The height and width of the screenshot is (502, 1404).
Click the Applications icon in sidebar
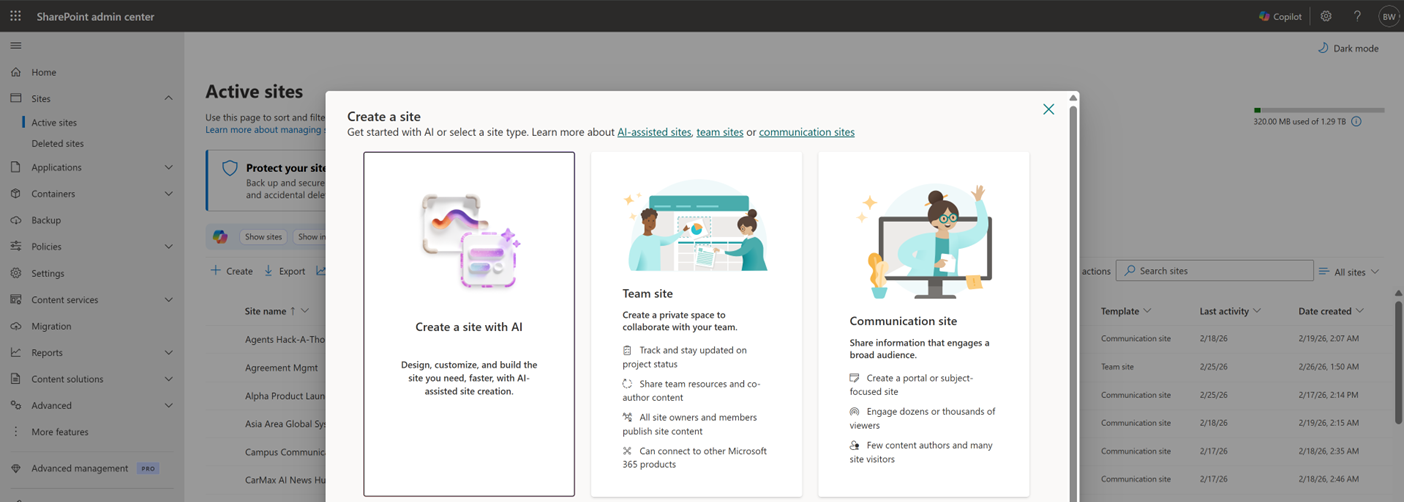pyautogui.click(x=15, y=167)
